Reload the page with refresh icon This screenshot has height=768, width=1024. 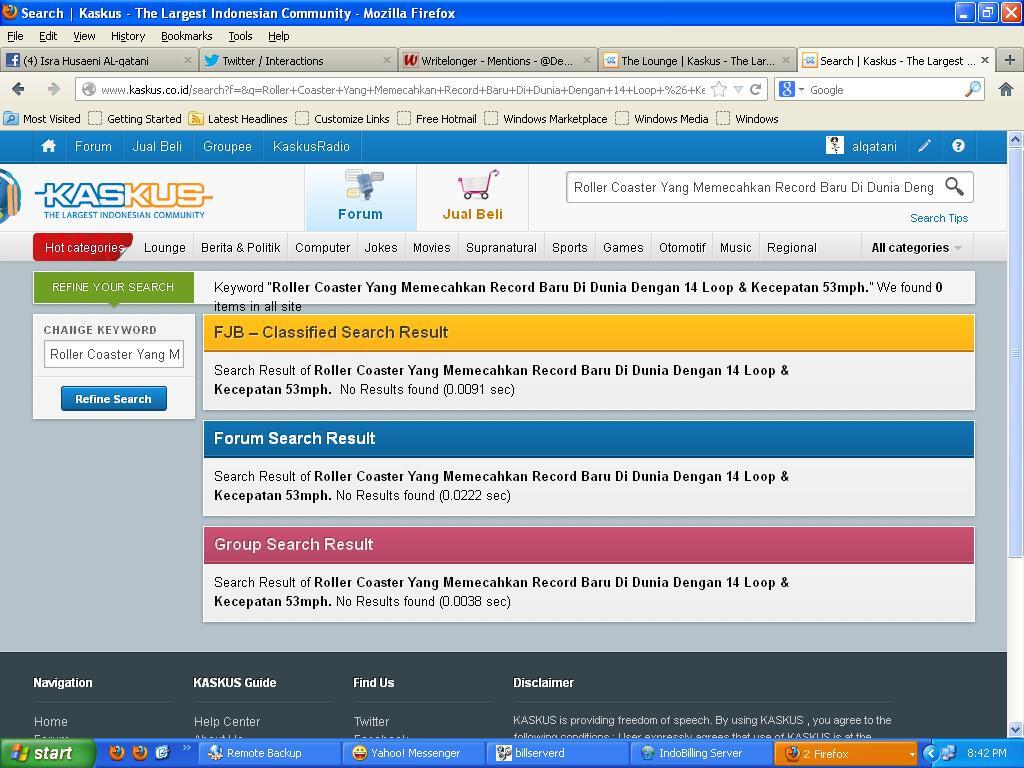click(756, 89)
